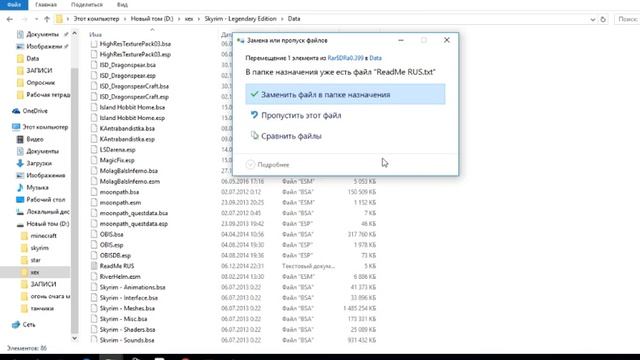Click file icon of moonpath.esm
This screenshot has width=640, height=360.
[x=94, y=203]
